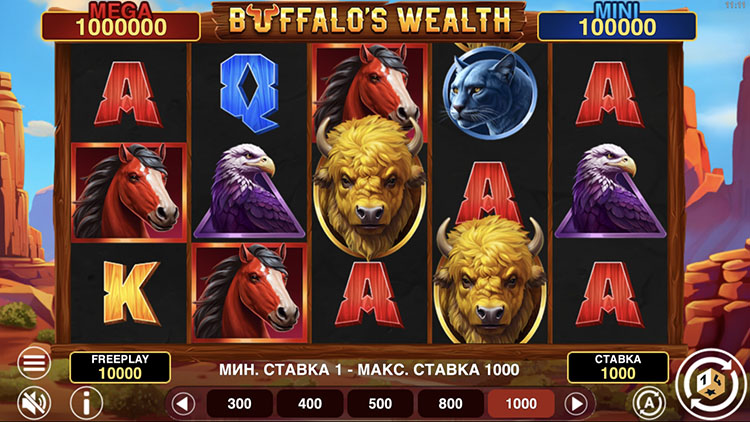The width and height of the screenshot is (750, 422).
Task: Click the blue panther symbol on reel four
Action: [x=489, y=92]
